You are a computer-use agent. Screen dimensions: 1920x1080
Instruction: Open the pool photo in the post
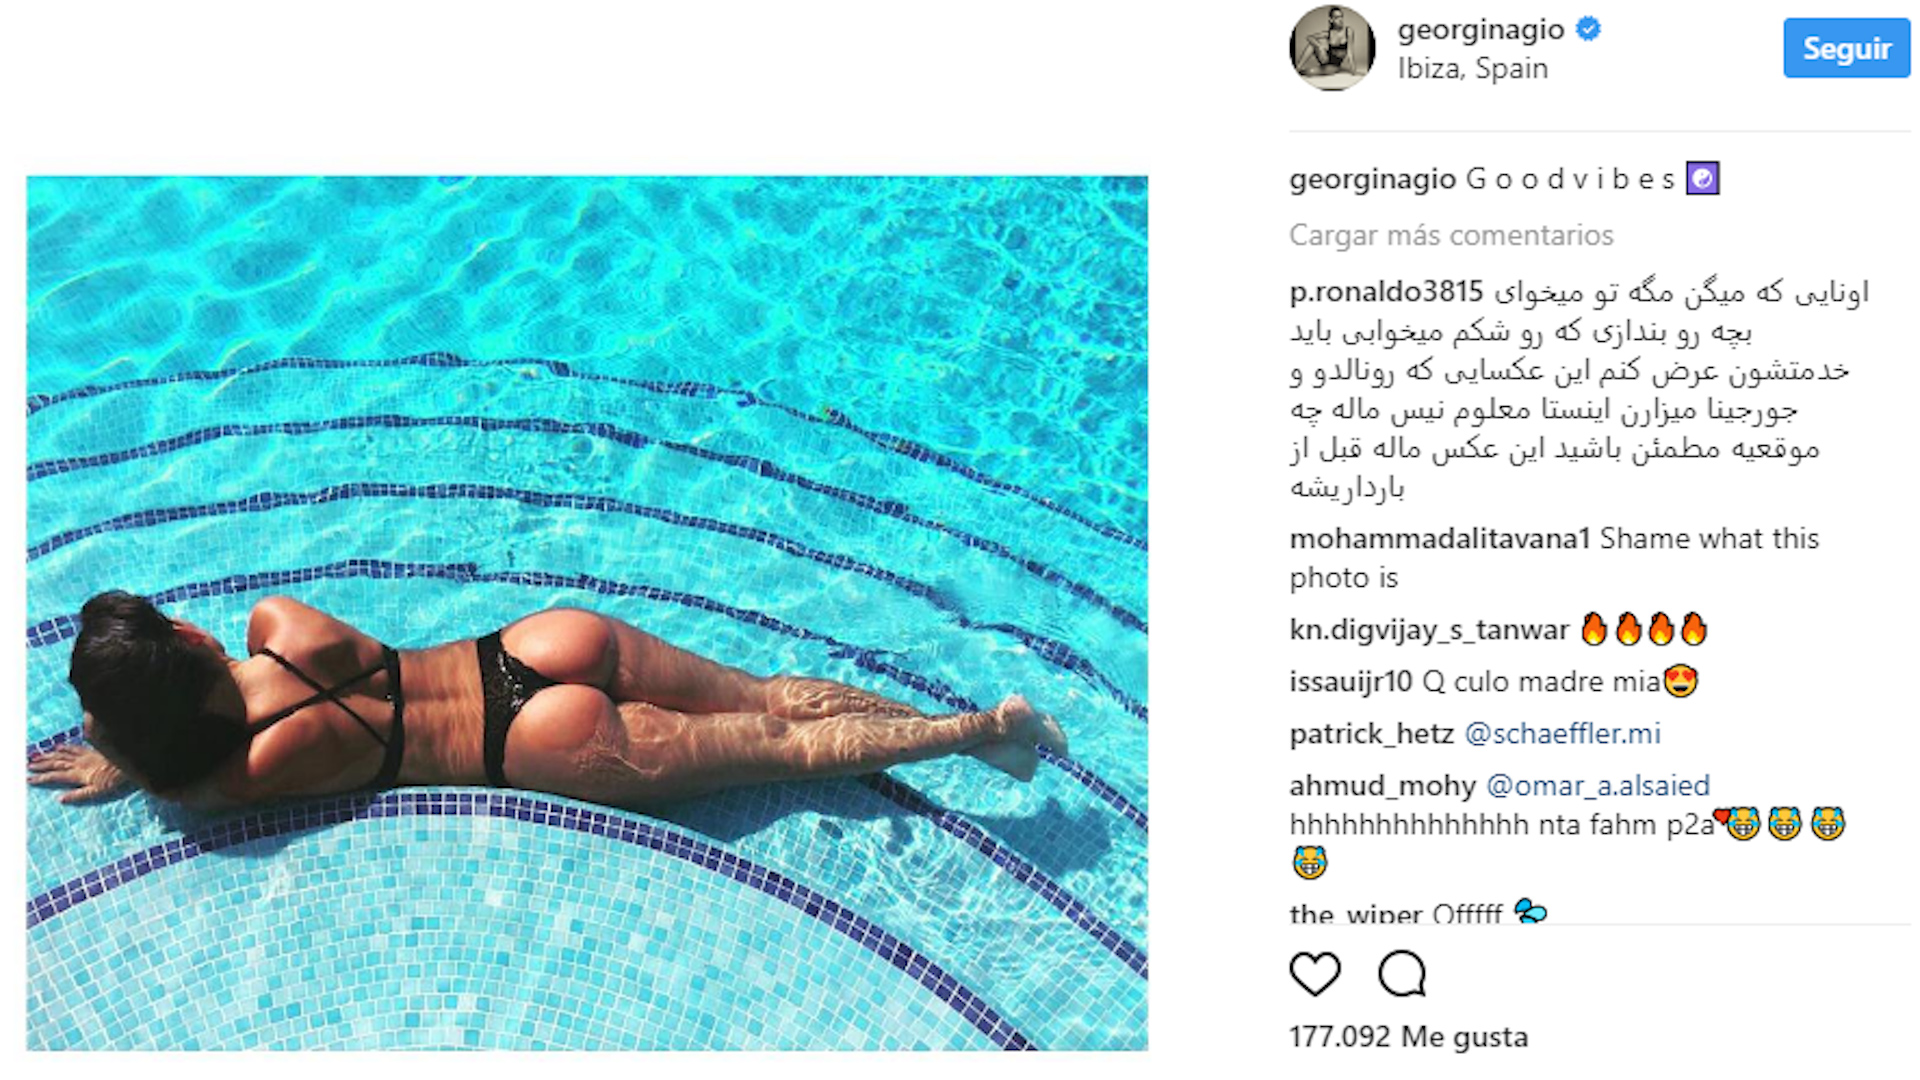coord(587,613)
